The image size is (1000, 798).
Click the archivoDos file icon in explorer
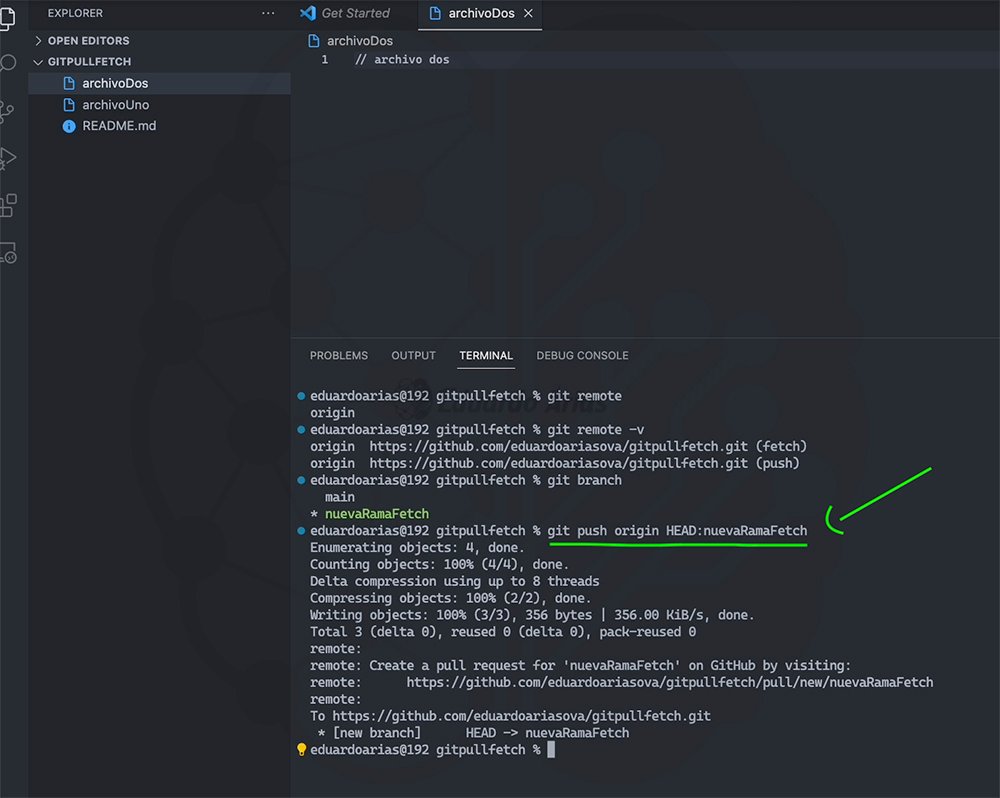pyautogui.click(x=69, y=84)
